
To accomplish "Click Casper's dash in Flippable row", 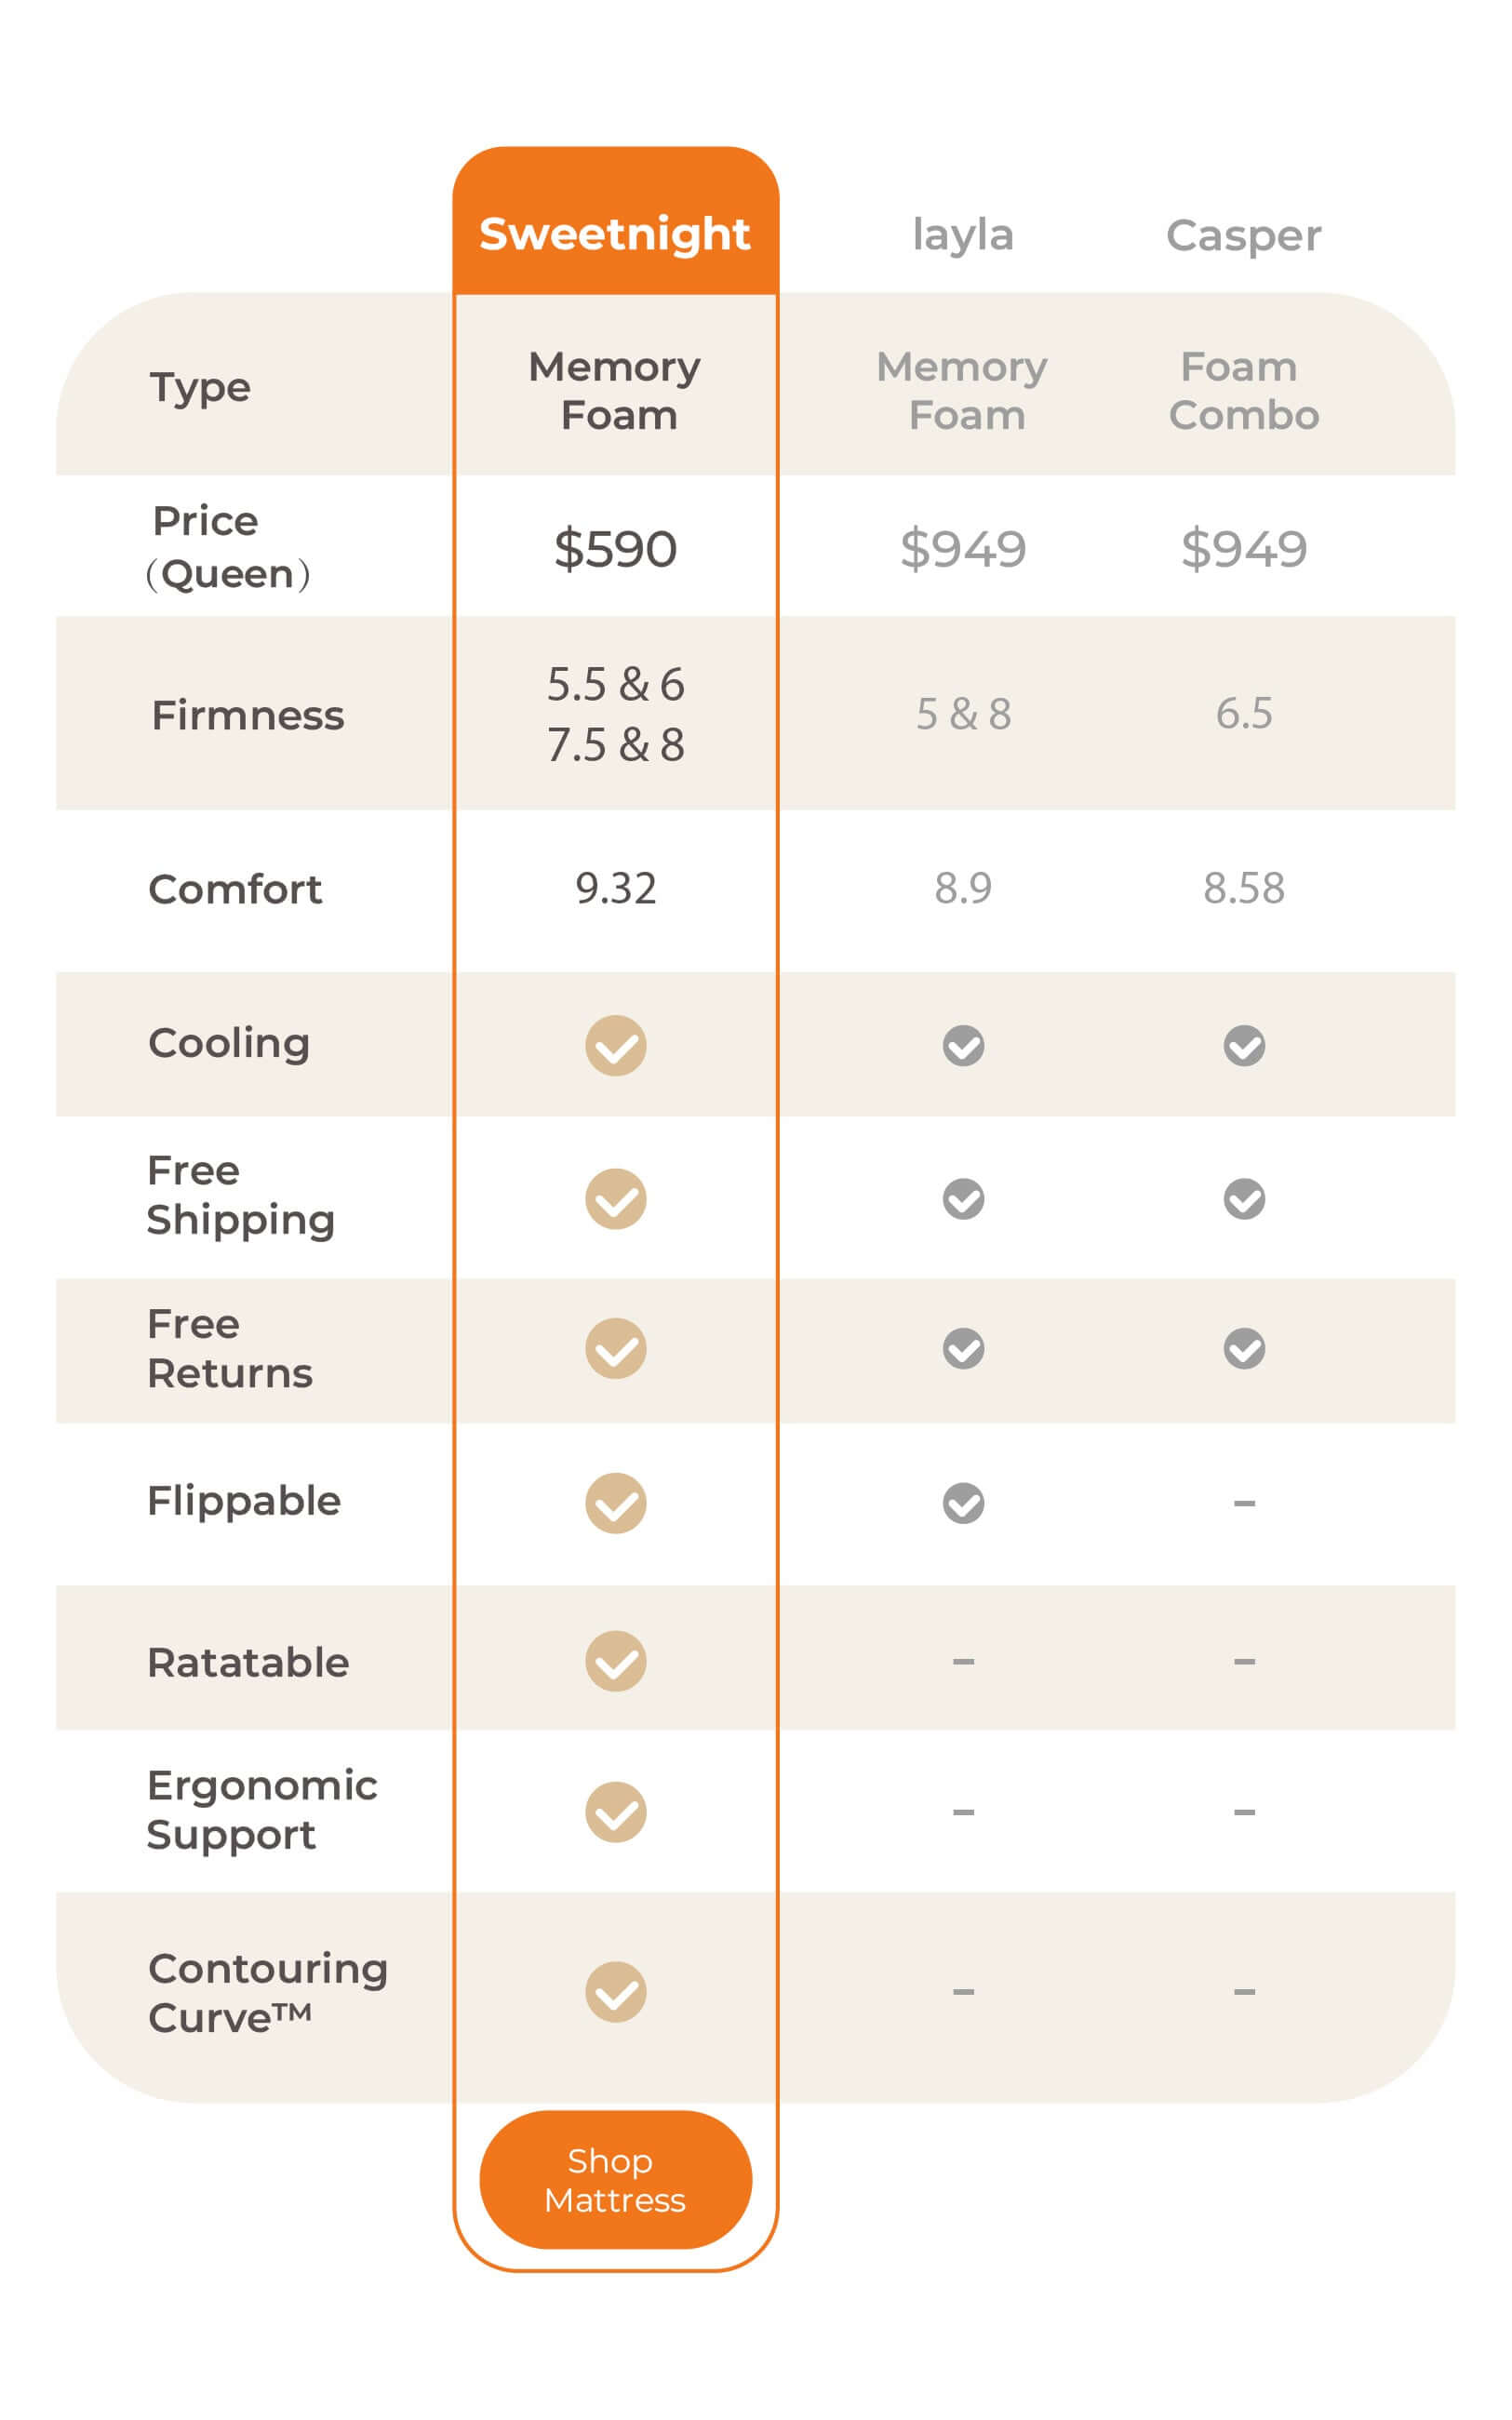I will [x=1244, y=1502].
